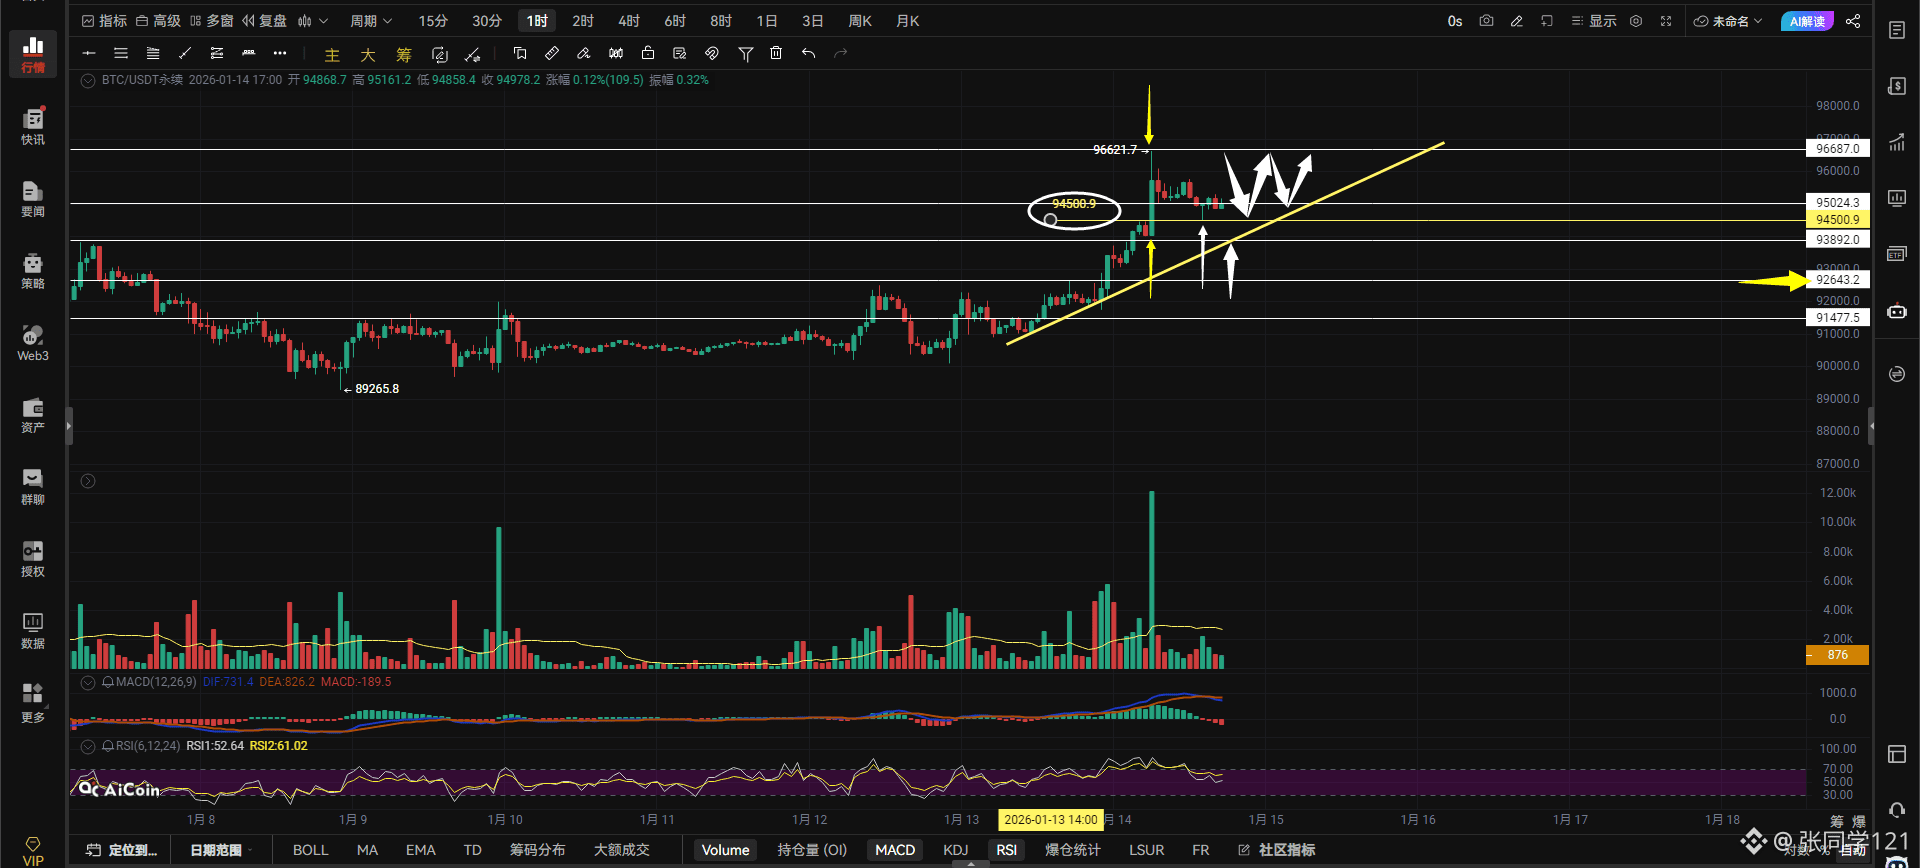Expand the left panel splitter handle
This screenshot has width=1920, height=868.
[x=68, y=426]
